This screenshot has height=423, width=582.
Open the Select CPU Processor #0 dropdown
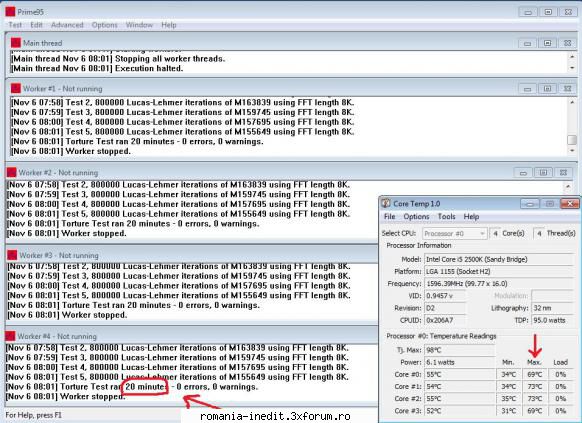tap(455, 233)
